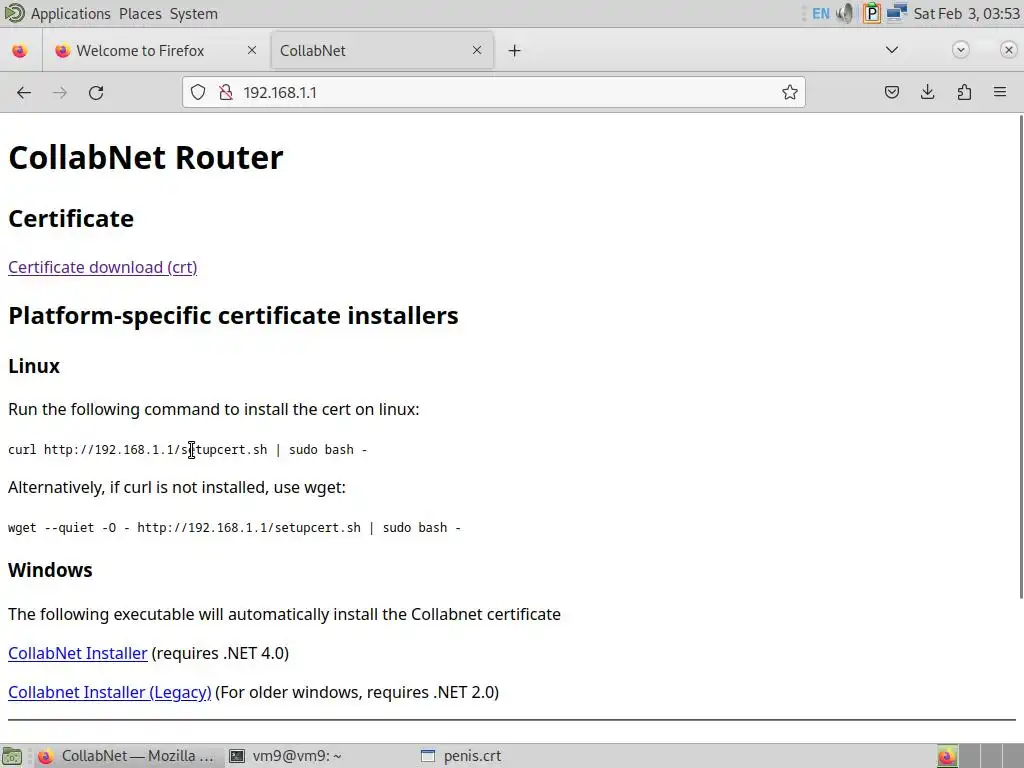Click the insecure connection padlock icon
Image resolution: width=1024 pixels, height=768 pixels.
coord(226,93)
